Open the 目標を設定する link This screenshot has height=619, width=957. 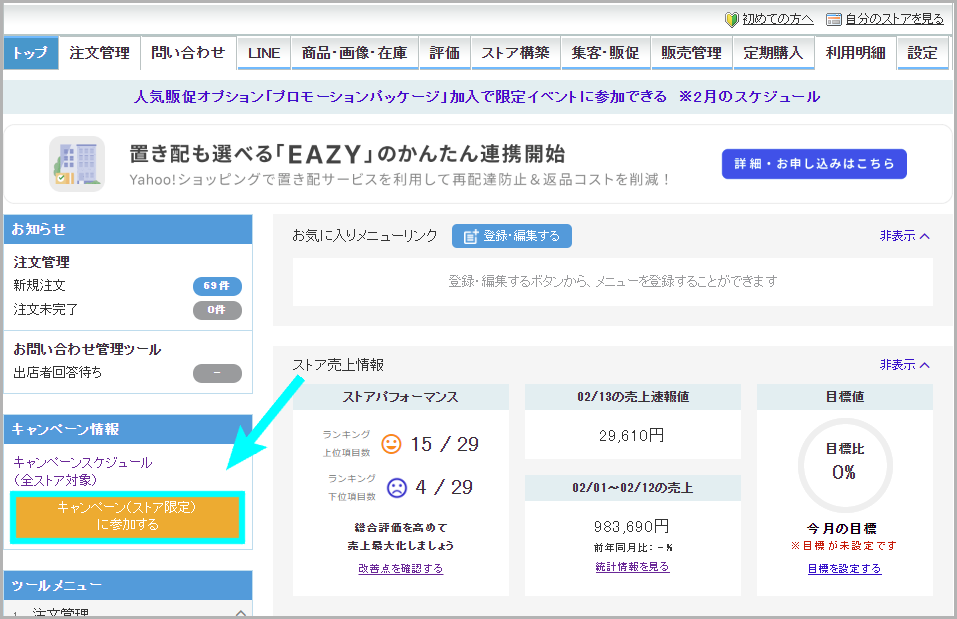[x=845, y=568]
